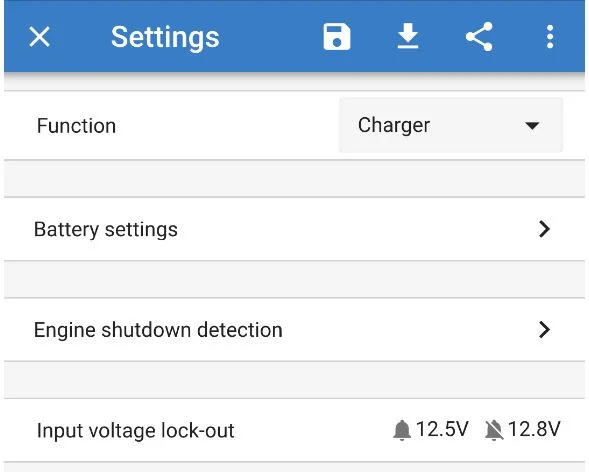Screen dimensions: 589x472
Task: Load settings with the download arrow icon
Action: click(x=408, y=36)
